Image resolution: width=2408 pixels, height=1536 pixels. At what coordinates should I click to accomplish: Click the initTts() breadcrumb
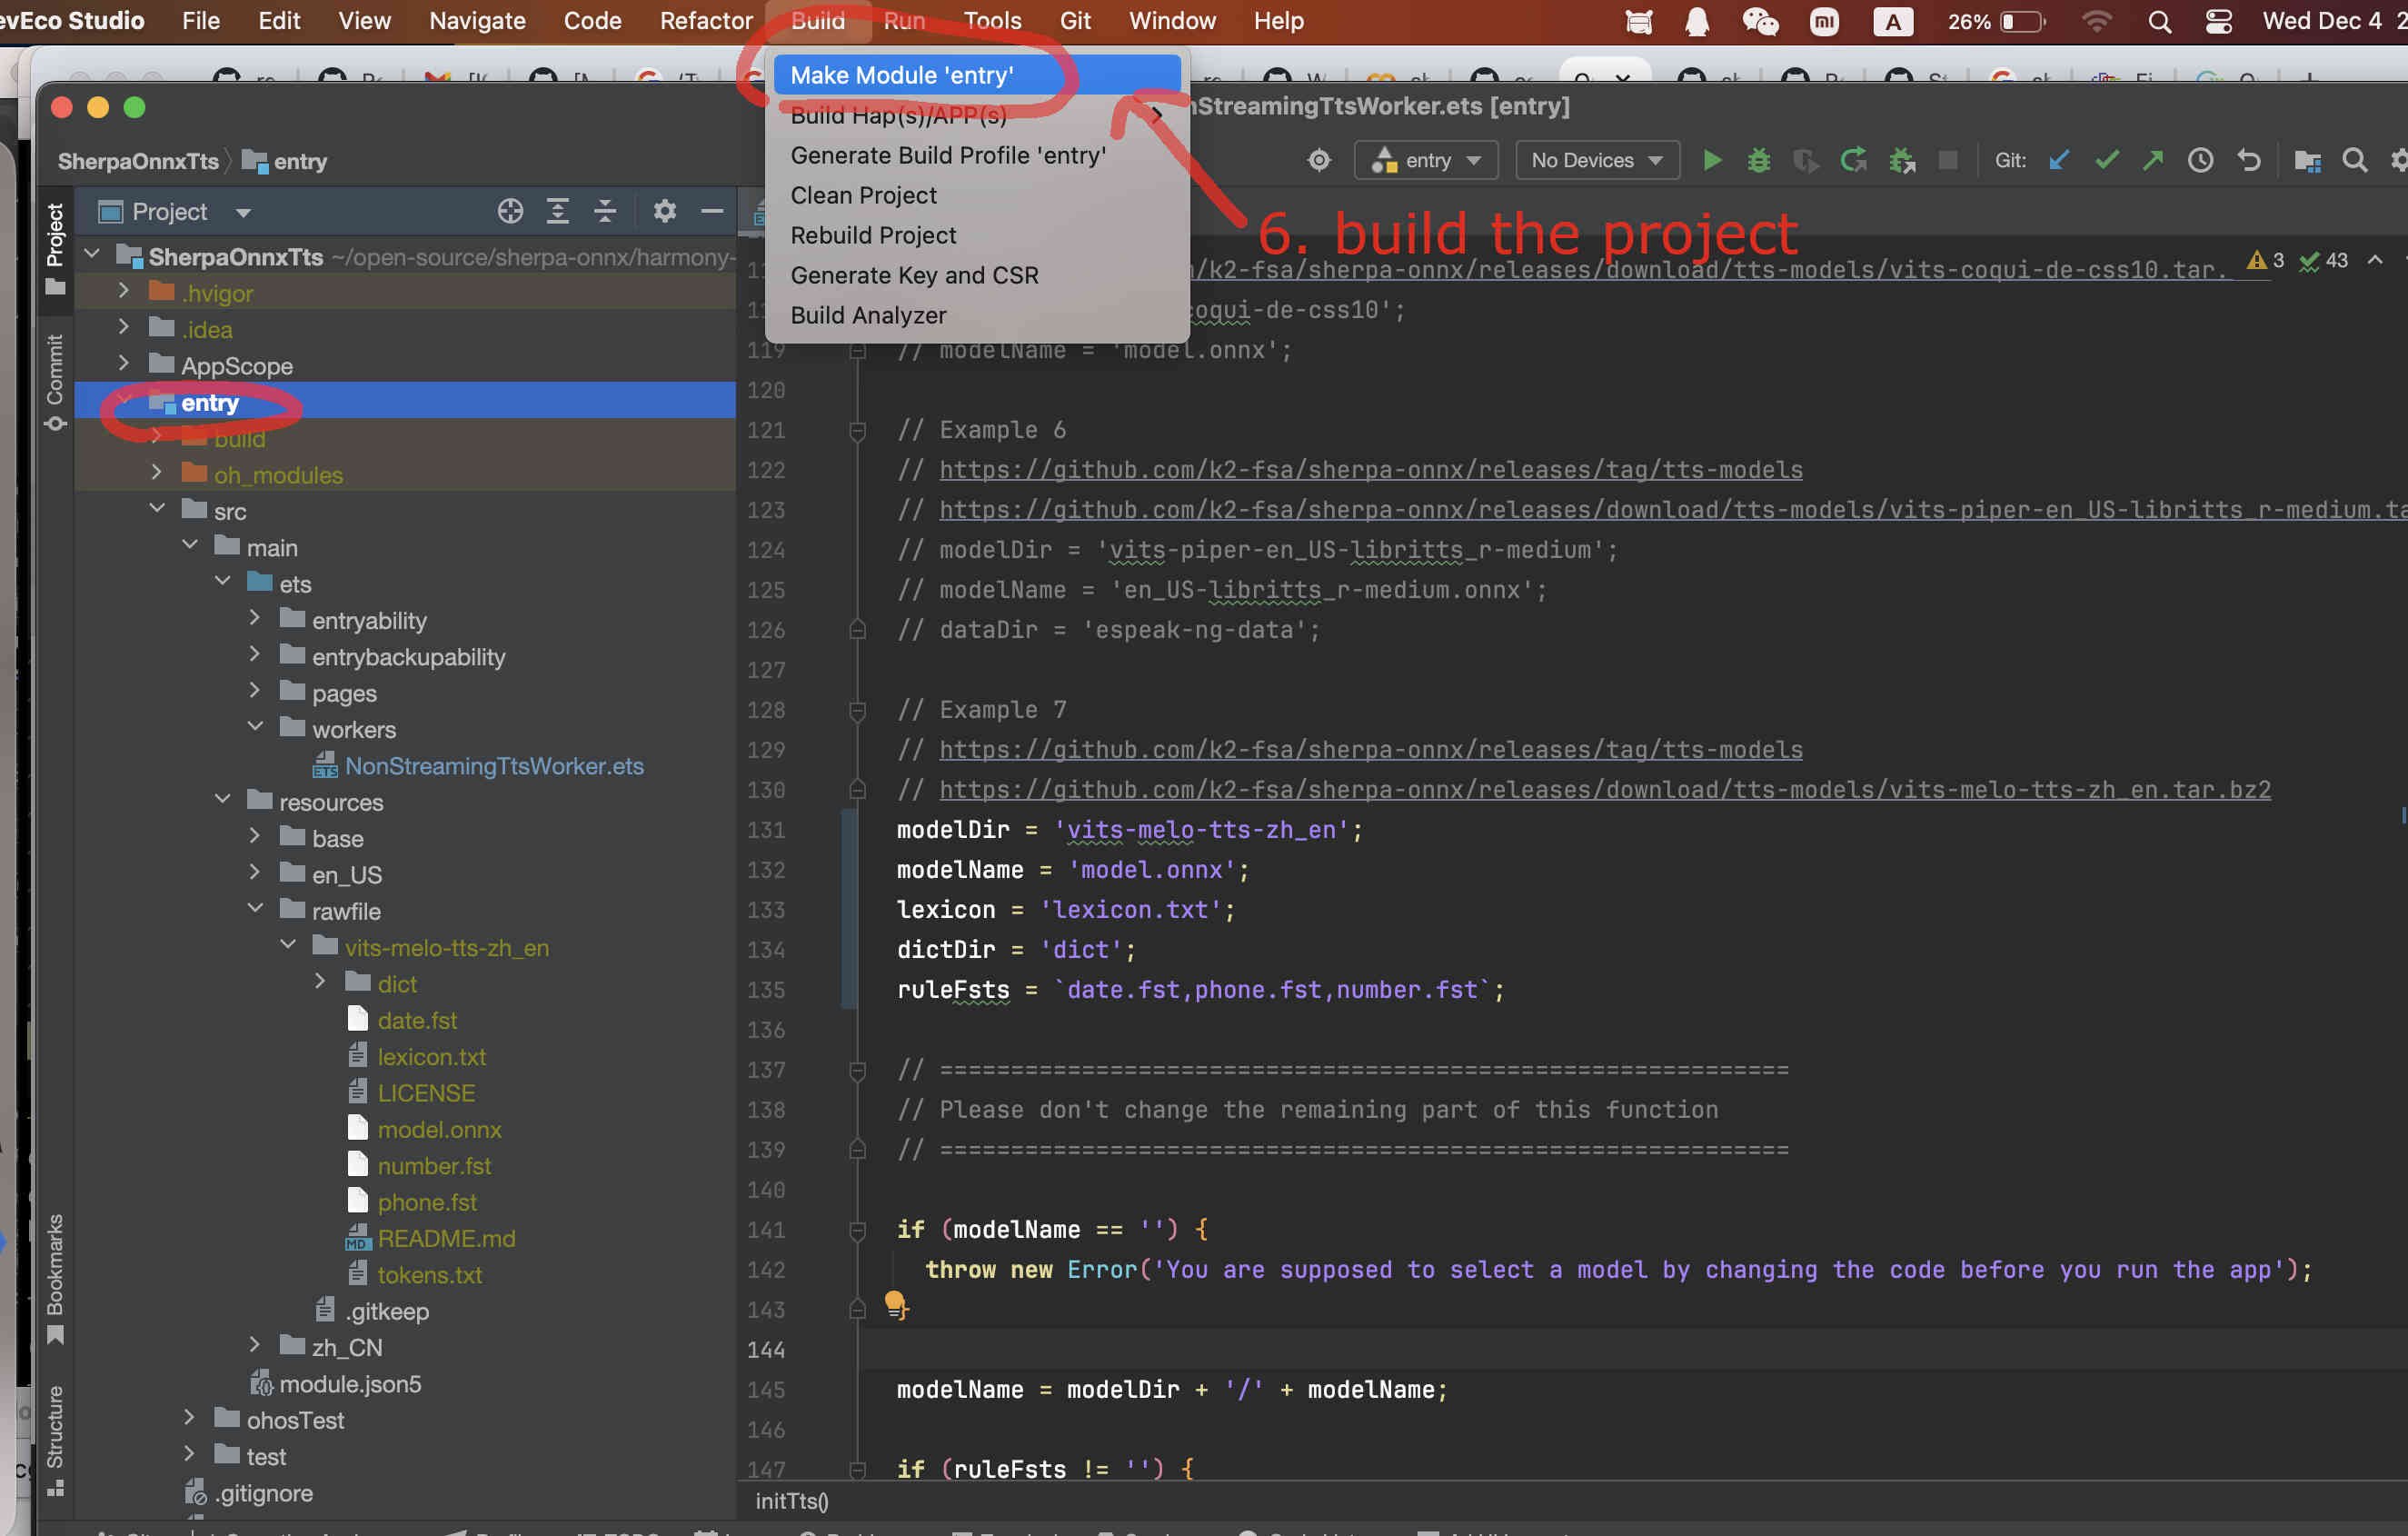pyautogui.click(x=792, y=1500)
